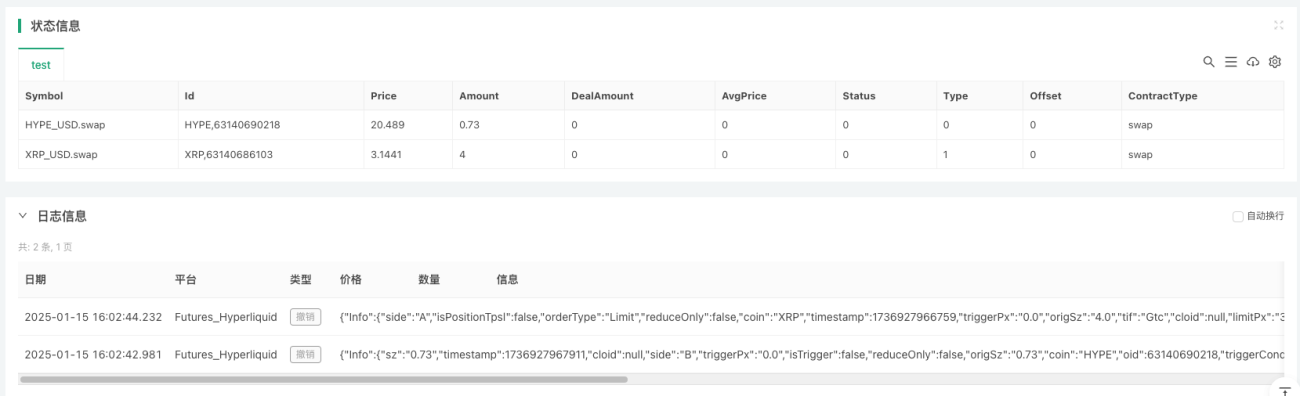The height and width of the screenshot is (396, 1300).
Task: Click the XRP log JSON info text
Action: [811, 316]
